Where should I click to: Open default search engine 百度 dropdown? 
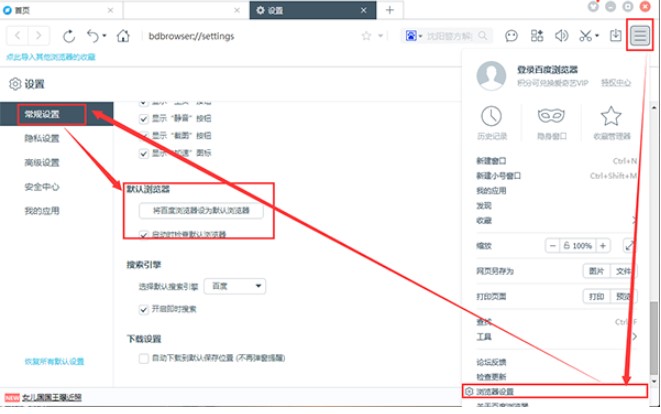coord(235,286)
